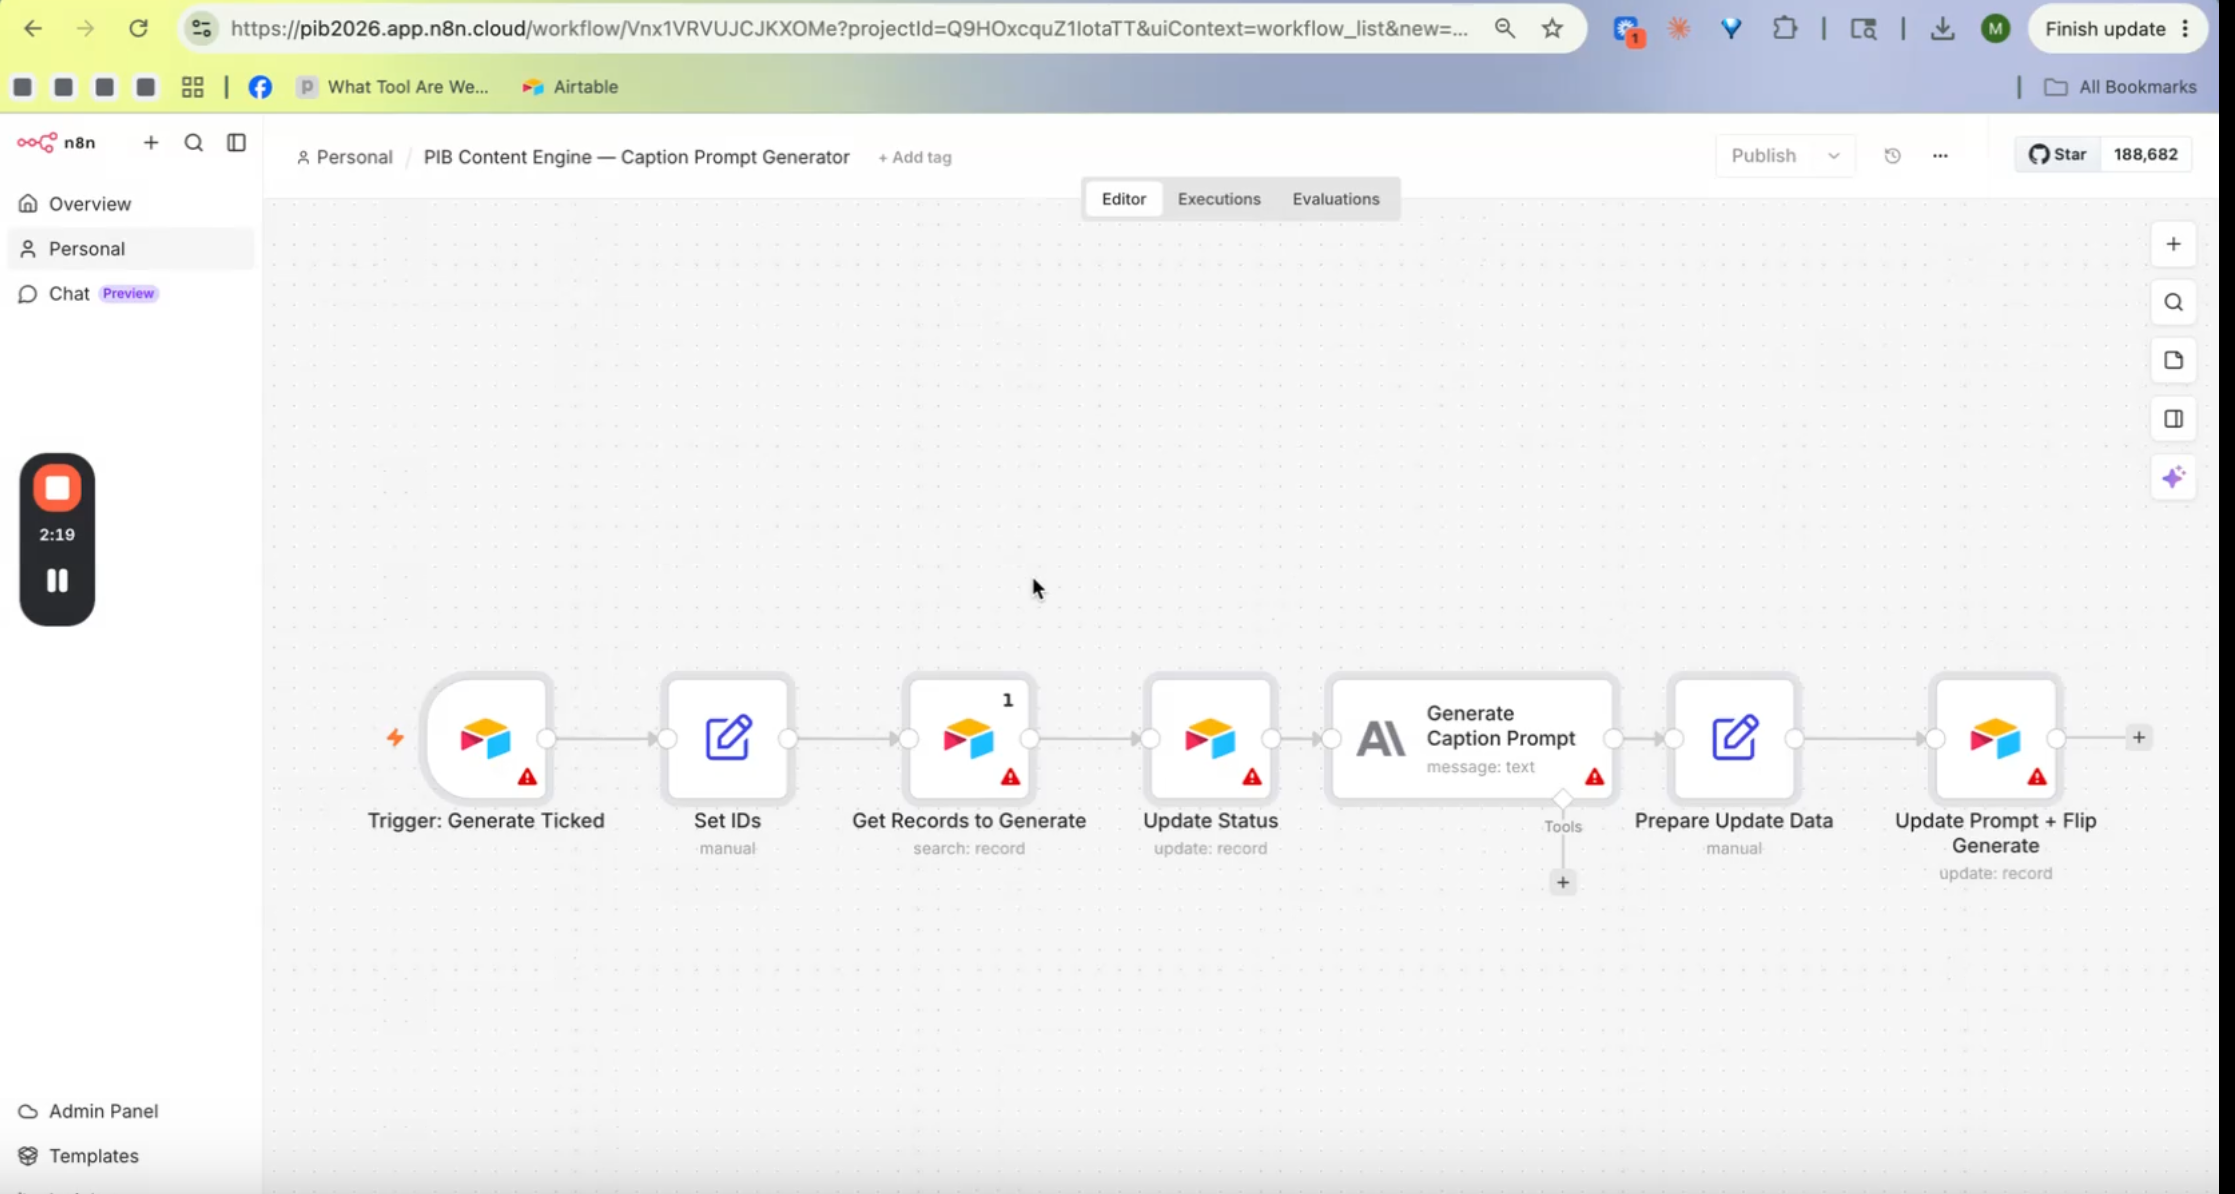2235x1194 pixels.
Task: Select the Update Status Airtable node
Action: point(1211,739)
